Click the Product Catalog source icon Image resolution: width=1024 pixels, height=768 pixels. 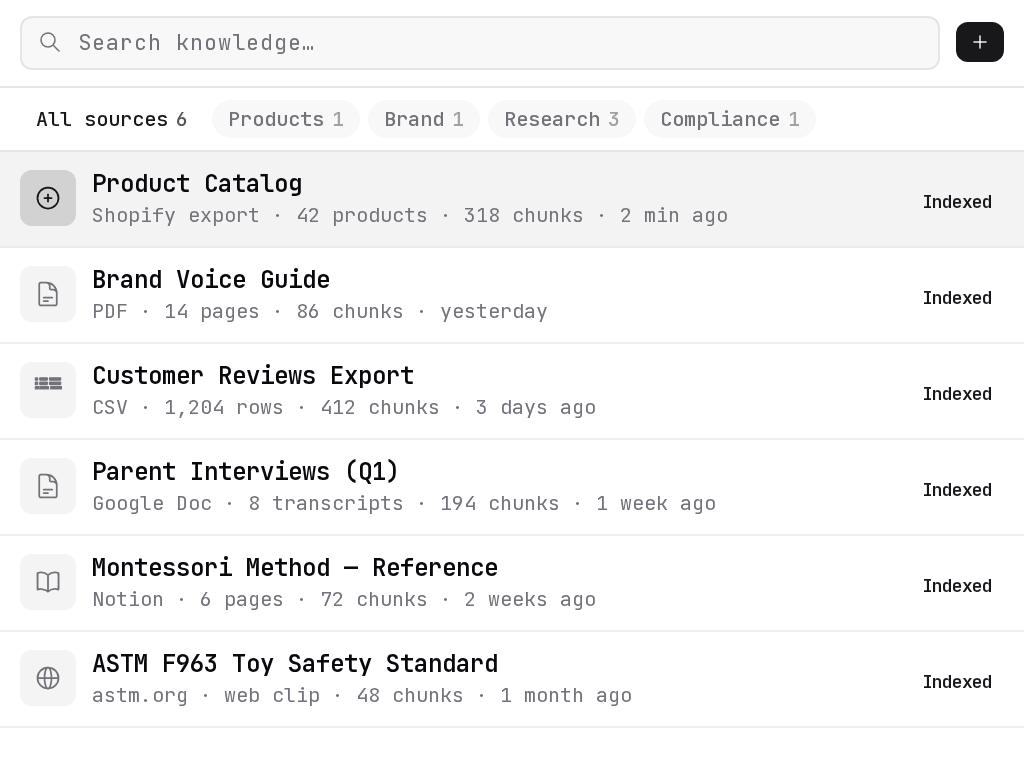tap(48, 198)
